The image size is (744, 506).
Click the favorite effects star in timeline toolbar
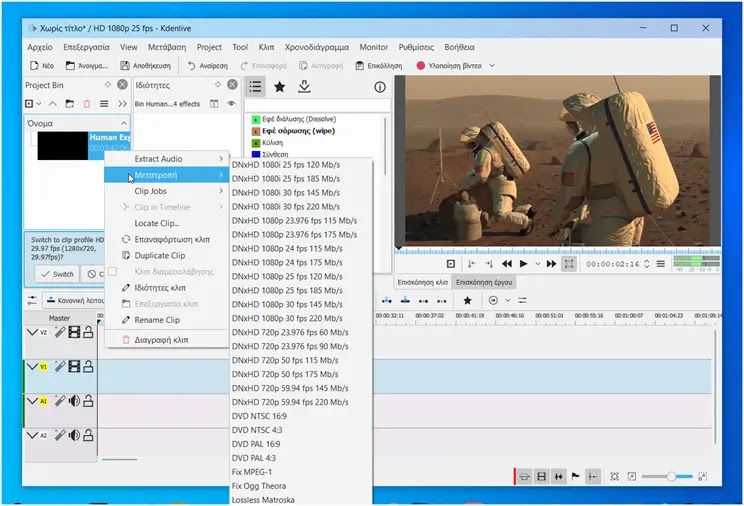467,300
